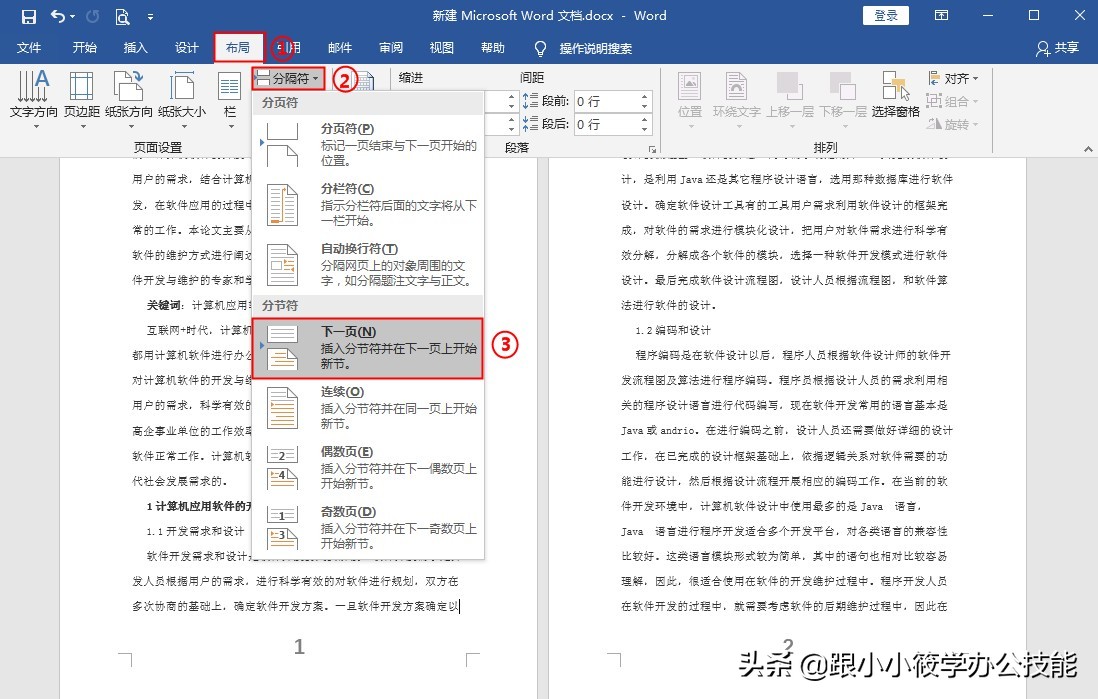Open the 分隔符 Breaks dropdown
Screen dimensions: 1098x699
(290, 78)
